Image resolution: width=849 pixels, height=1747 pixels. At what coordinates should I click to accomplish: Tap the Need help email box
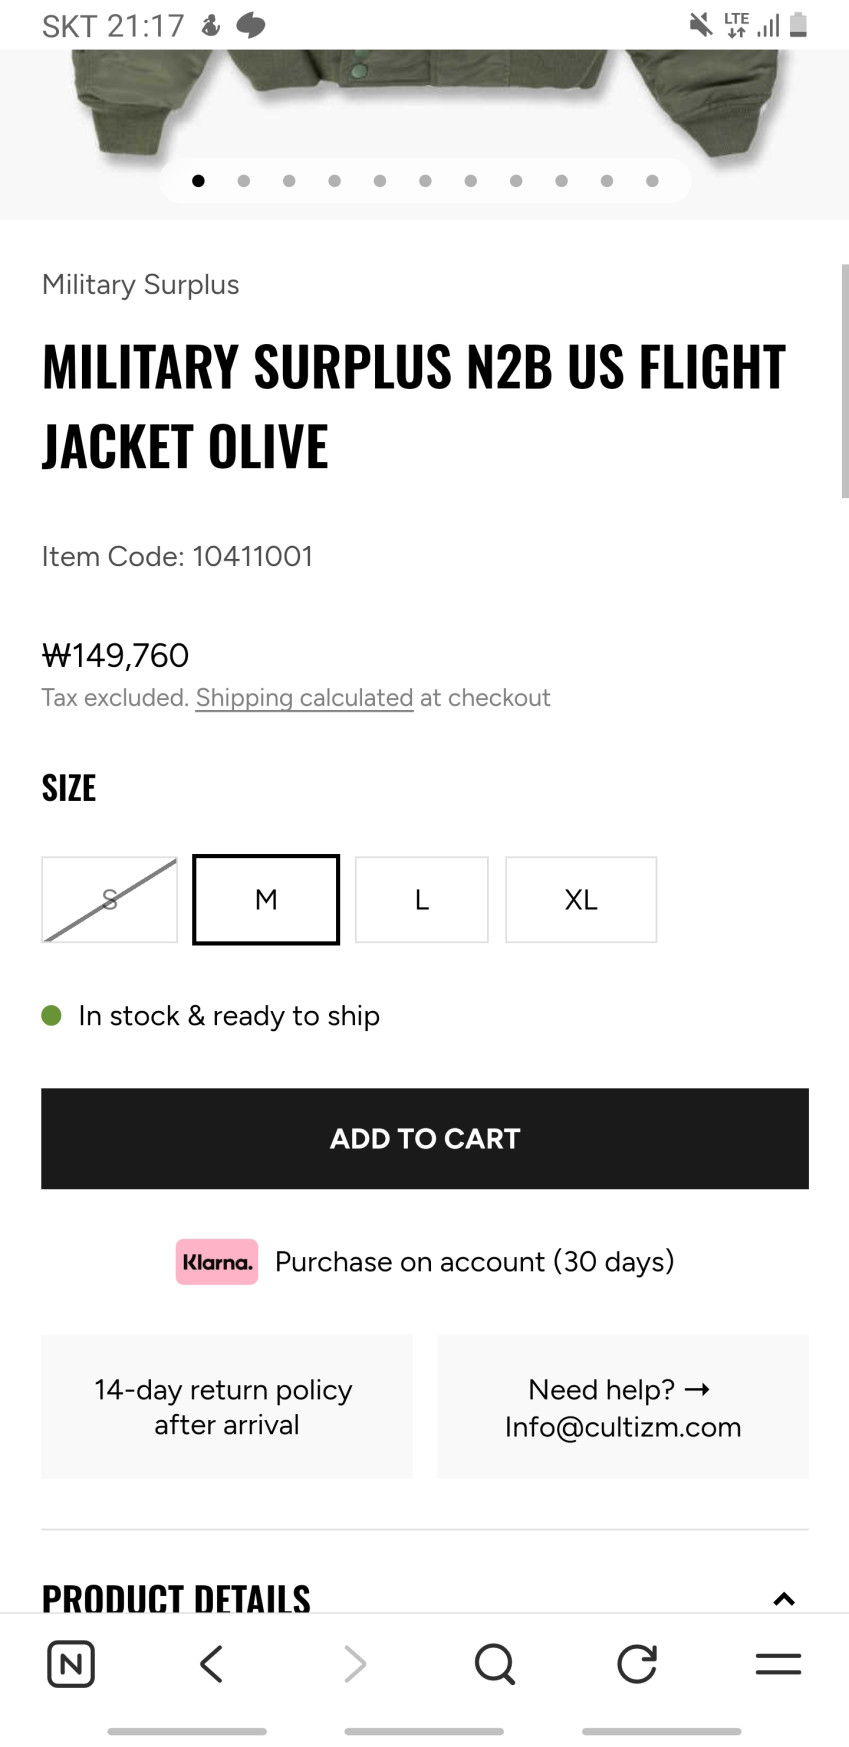pos(622,1406)
